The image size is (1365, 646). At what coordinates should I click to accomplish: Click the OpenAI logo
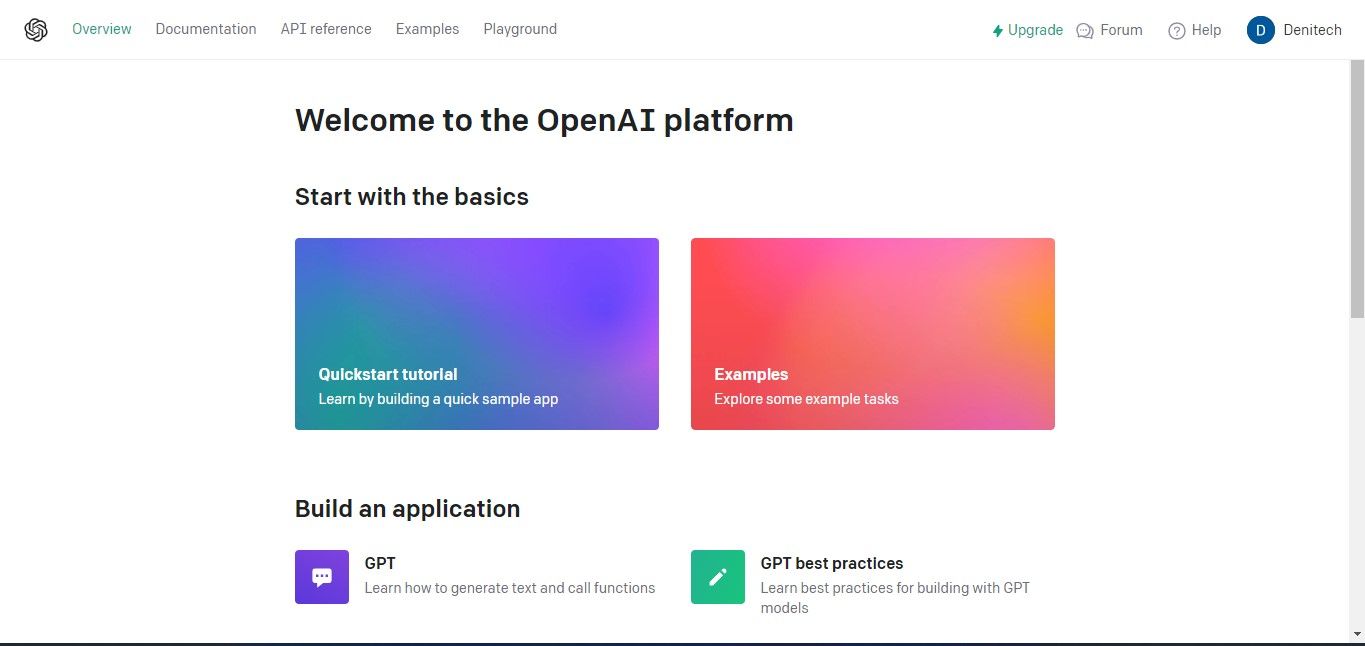pyautogui.click(x=36, y=29)
